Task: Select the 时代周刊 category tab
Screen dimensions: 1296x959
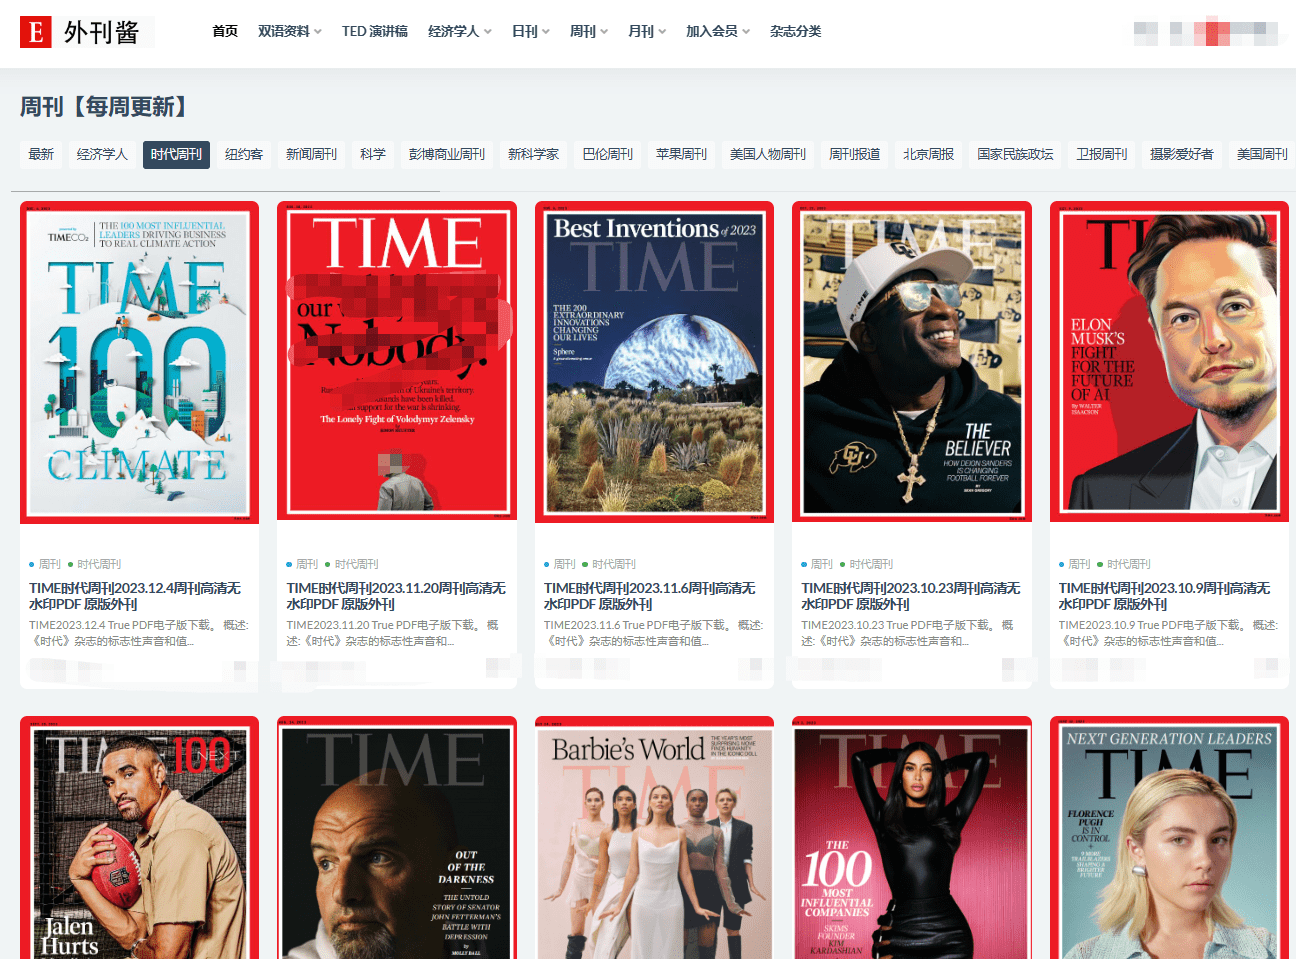Action: tap(176, 154)
